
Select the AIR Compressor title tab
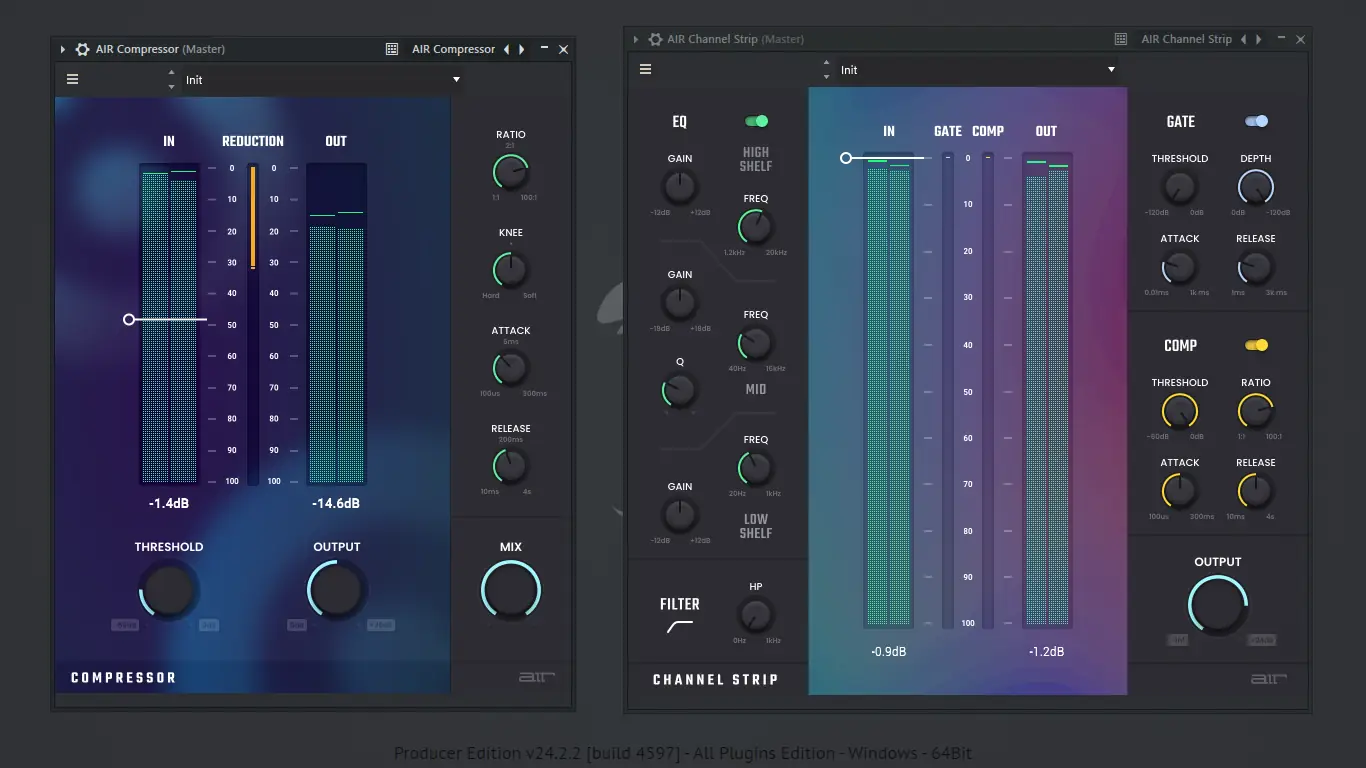453,48
